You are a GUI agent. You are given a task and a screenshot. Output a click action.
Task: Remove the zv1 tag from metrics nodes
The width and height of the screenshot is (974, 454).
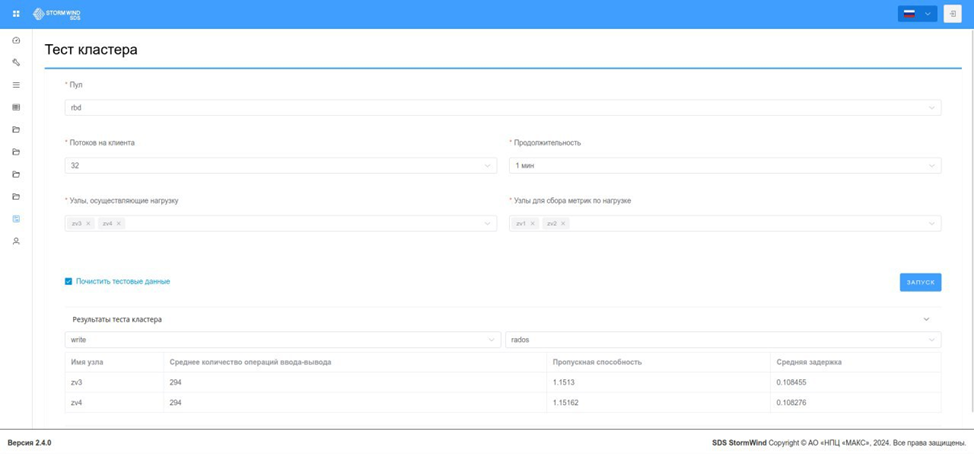pyautogui.click(x=533, y=224)
